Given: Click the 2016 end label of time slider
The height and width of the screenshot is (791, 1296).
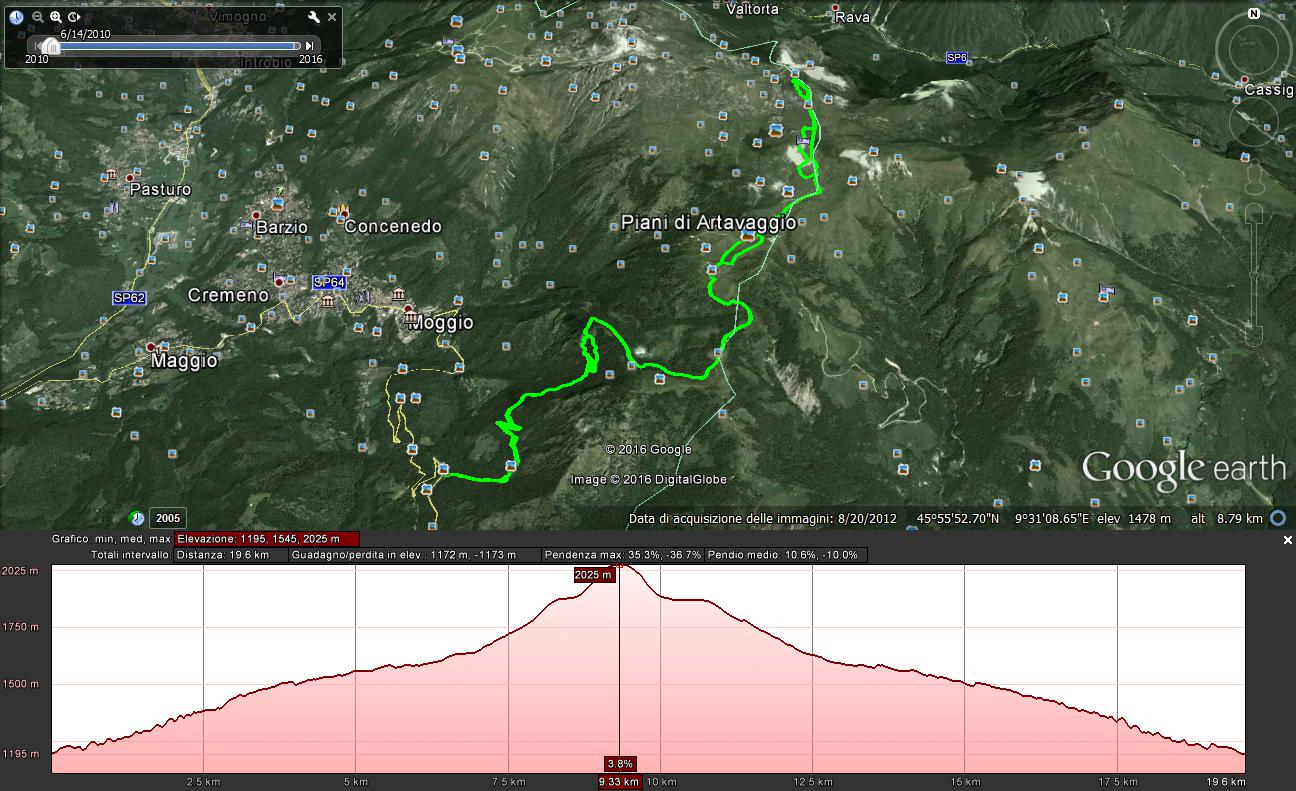Looking at the screenshot, I should tap(311, 59).
